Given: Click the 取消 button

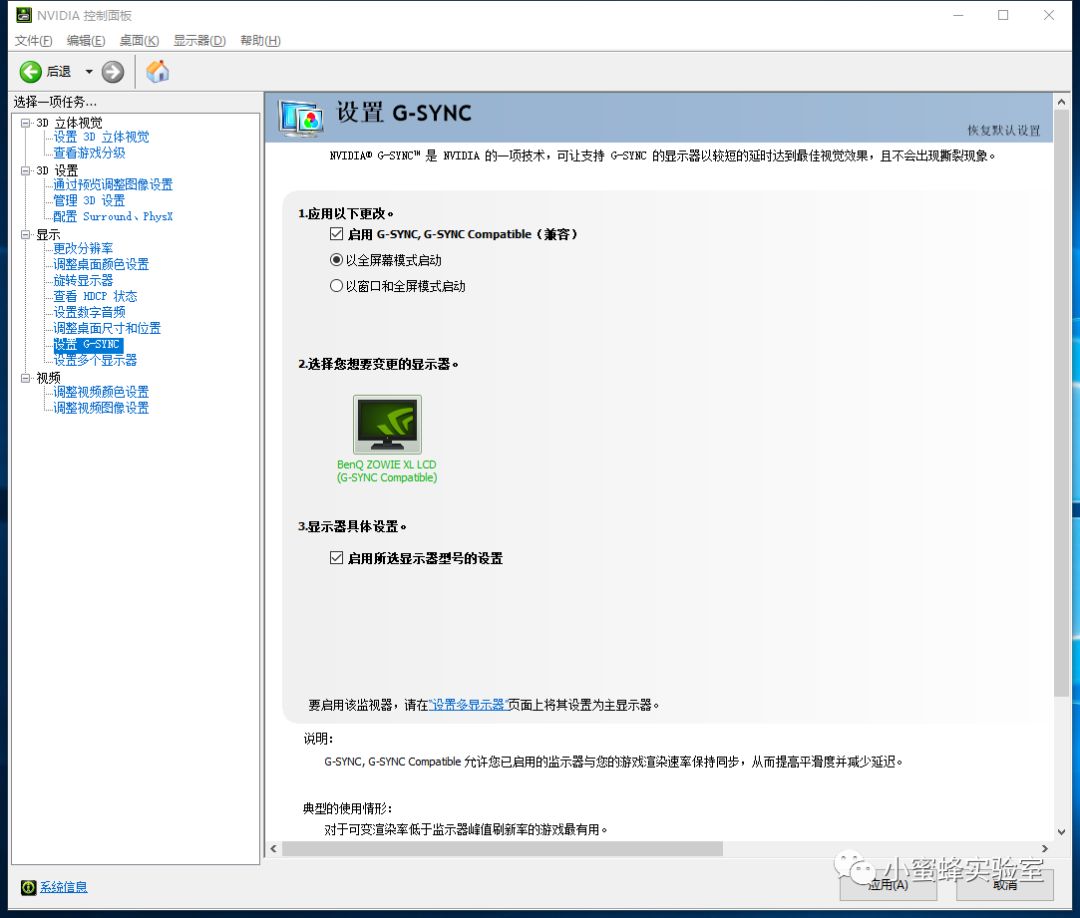Looking at the screenshot, I should [1005, 885].
